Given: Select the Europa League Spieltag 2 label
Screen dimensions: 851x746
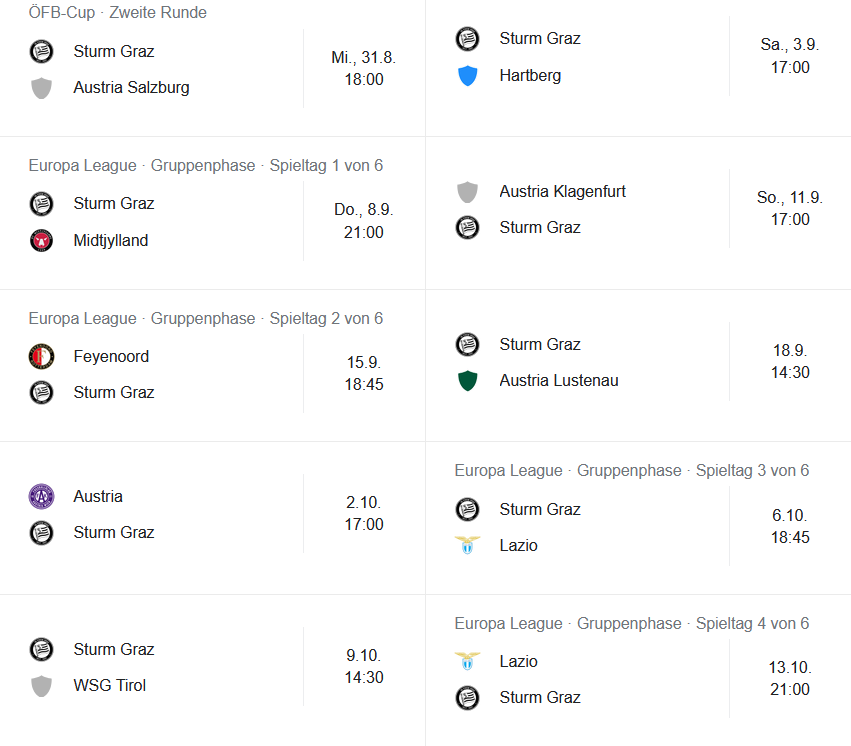Looking at the screenshot, I should click(x=206, y=318).
